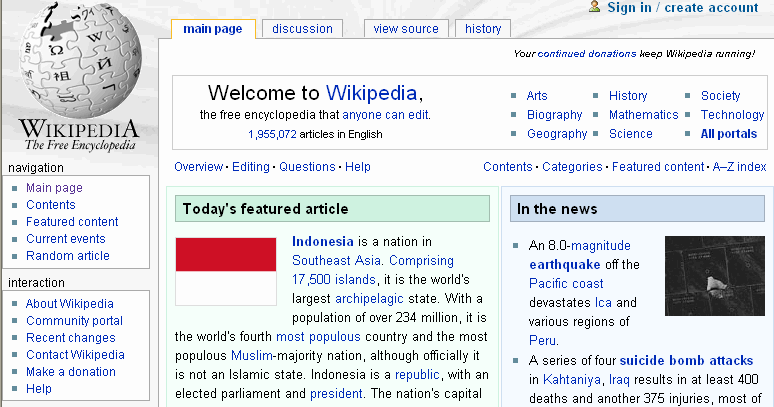
Task: Follow the archipelagic link
Action: click(x=369, y=299)
